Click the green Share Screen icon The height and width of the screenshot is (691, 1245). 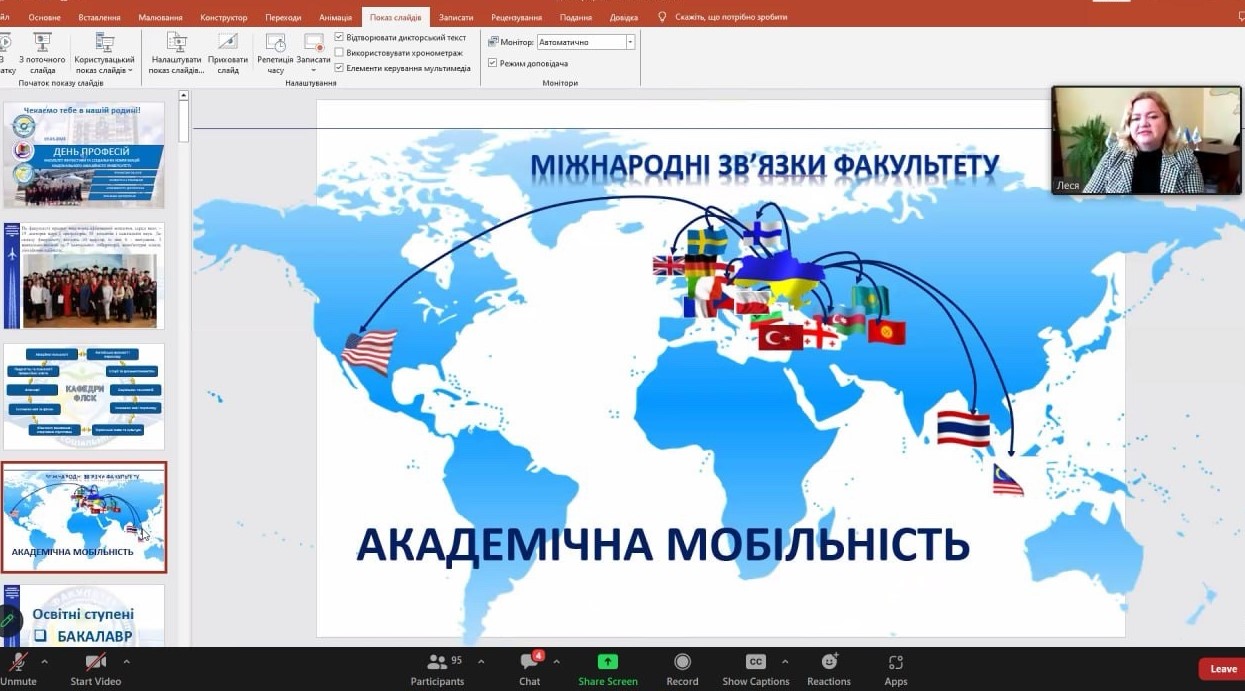607,662
